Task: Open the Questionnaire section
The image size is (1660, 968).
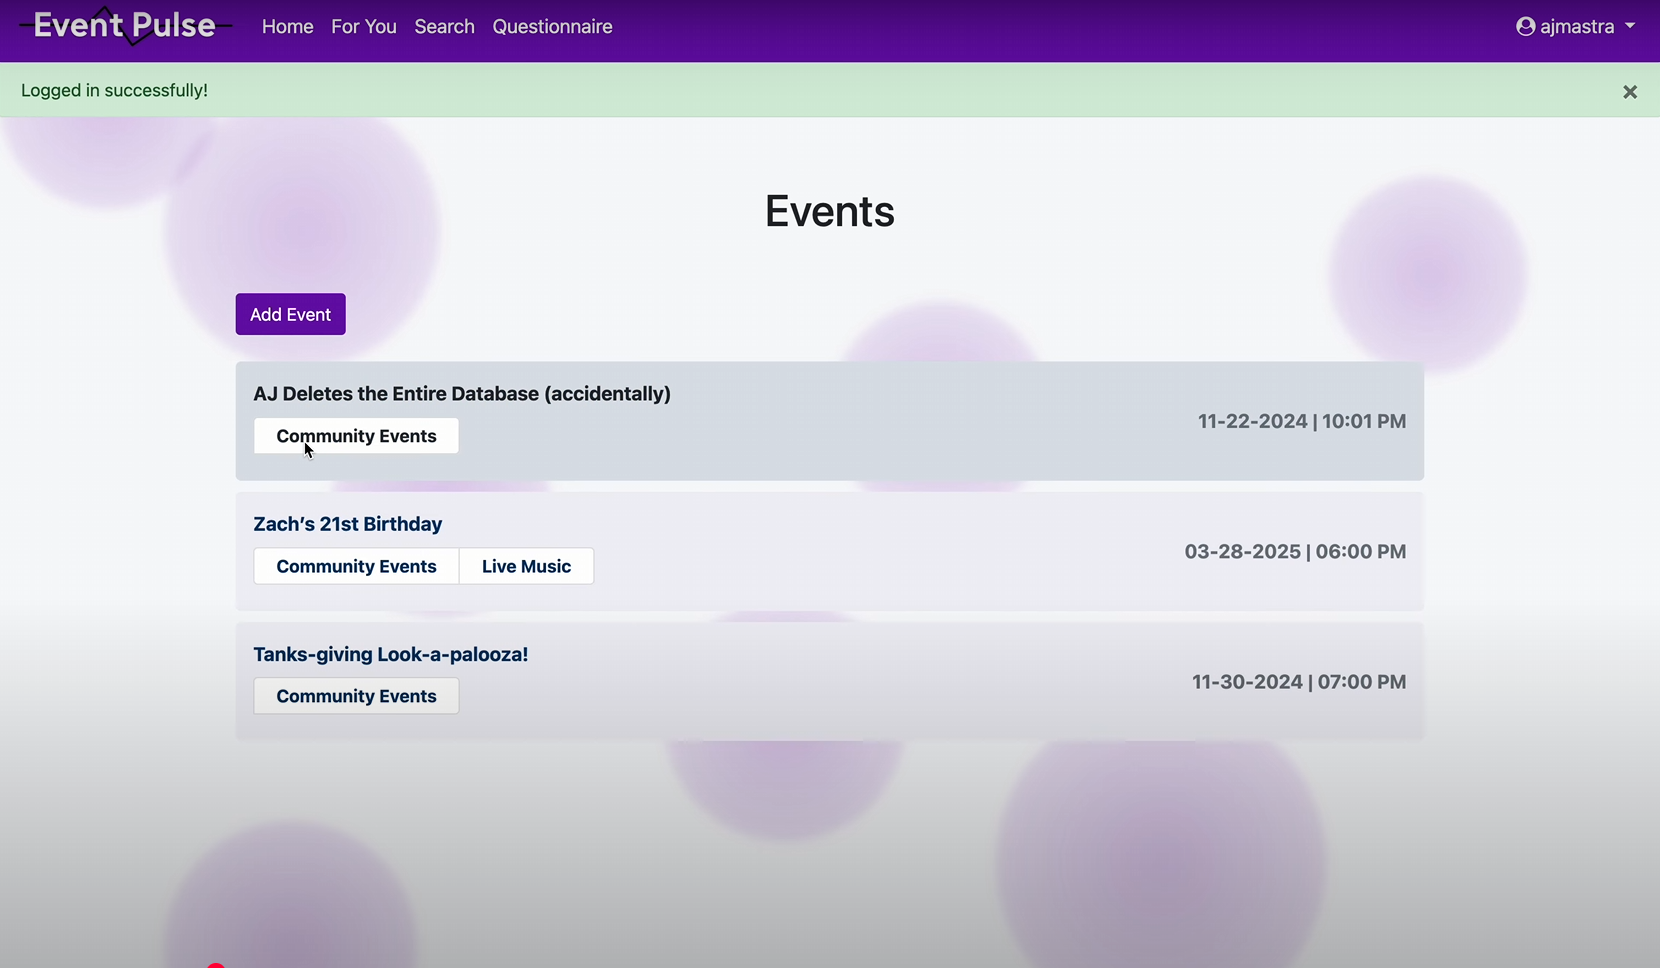Action: [x=552, y=26]
